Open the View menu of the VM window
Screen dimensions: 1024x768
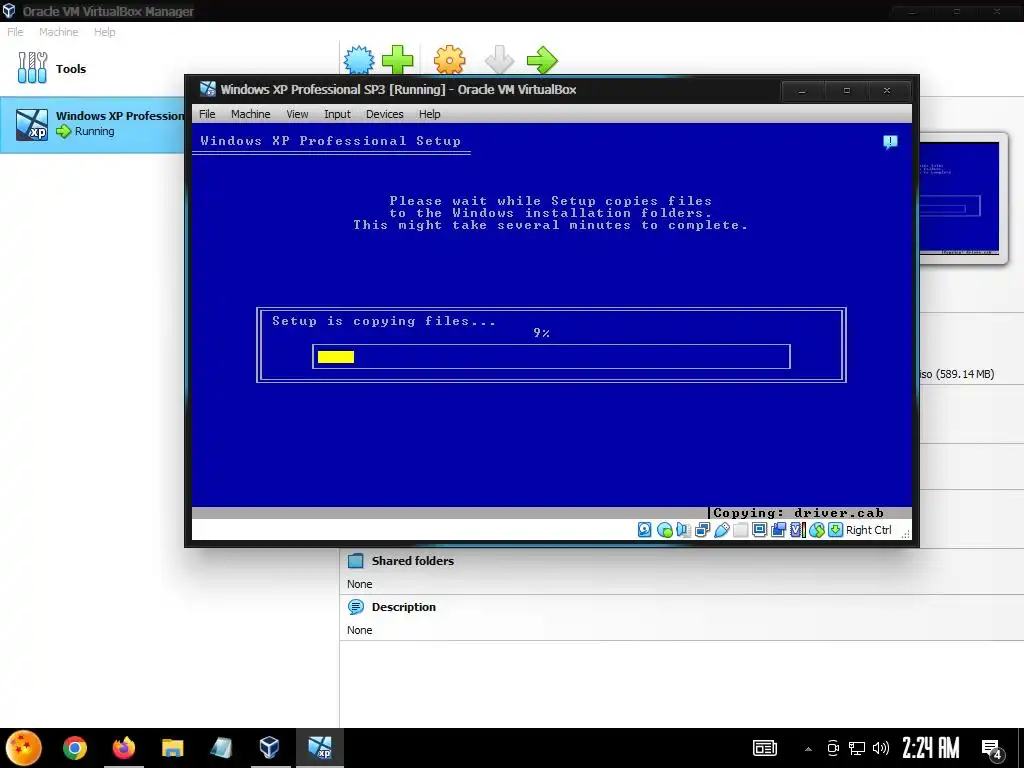297,114
